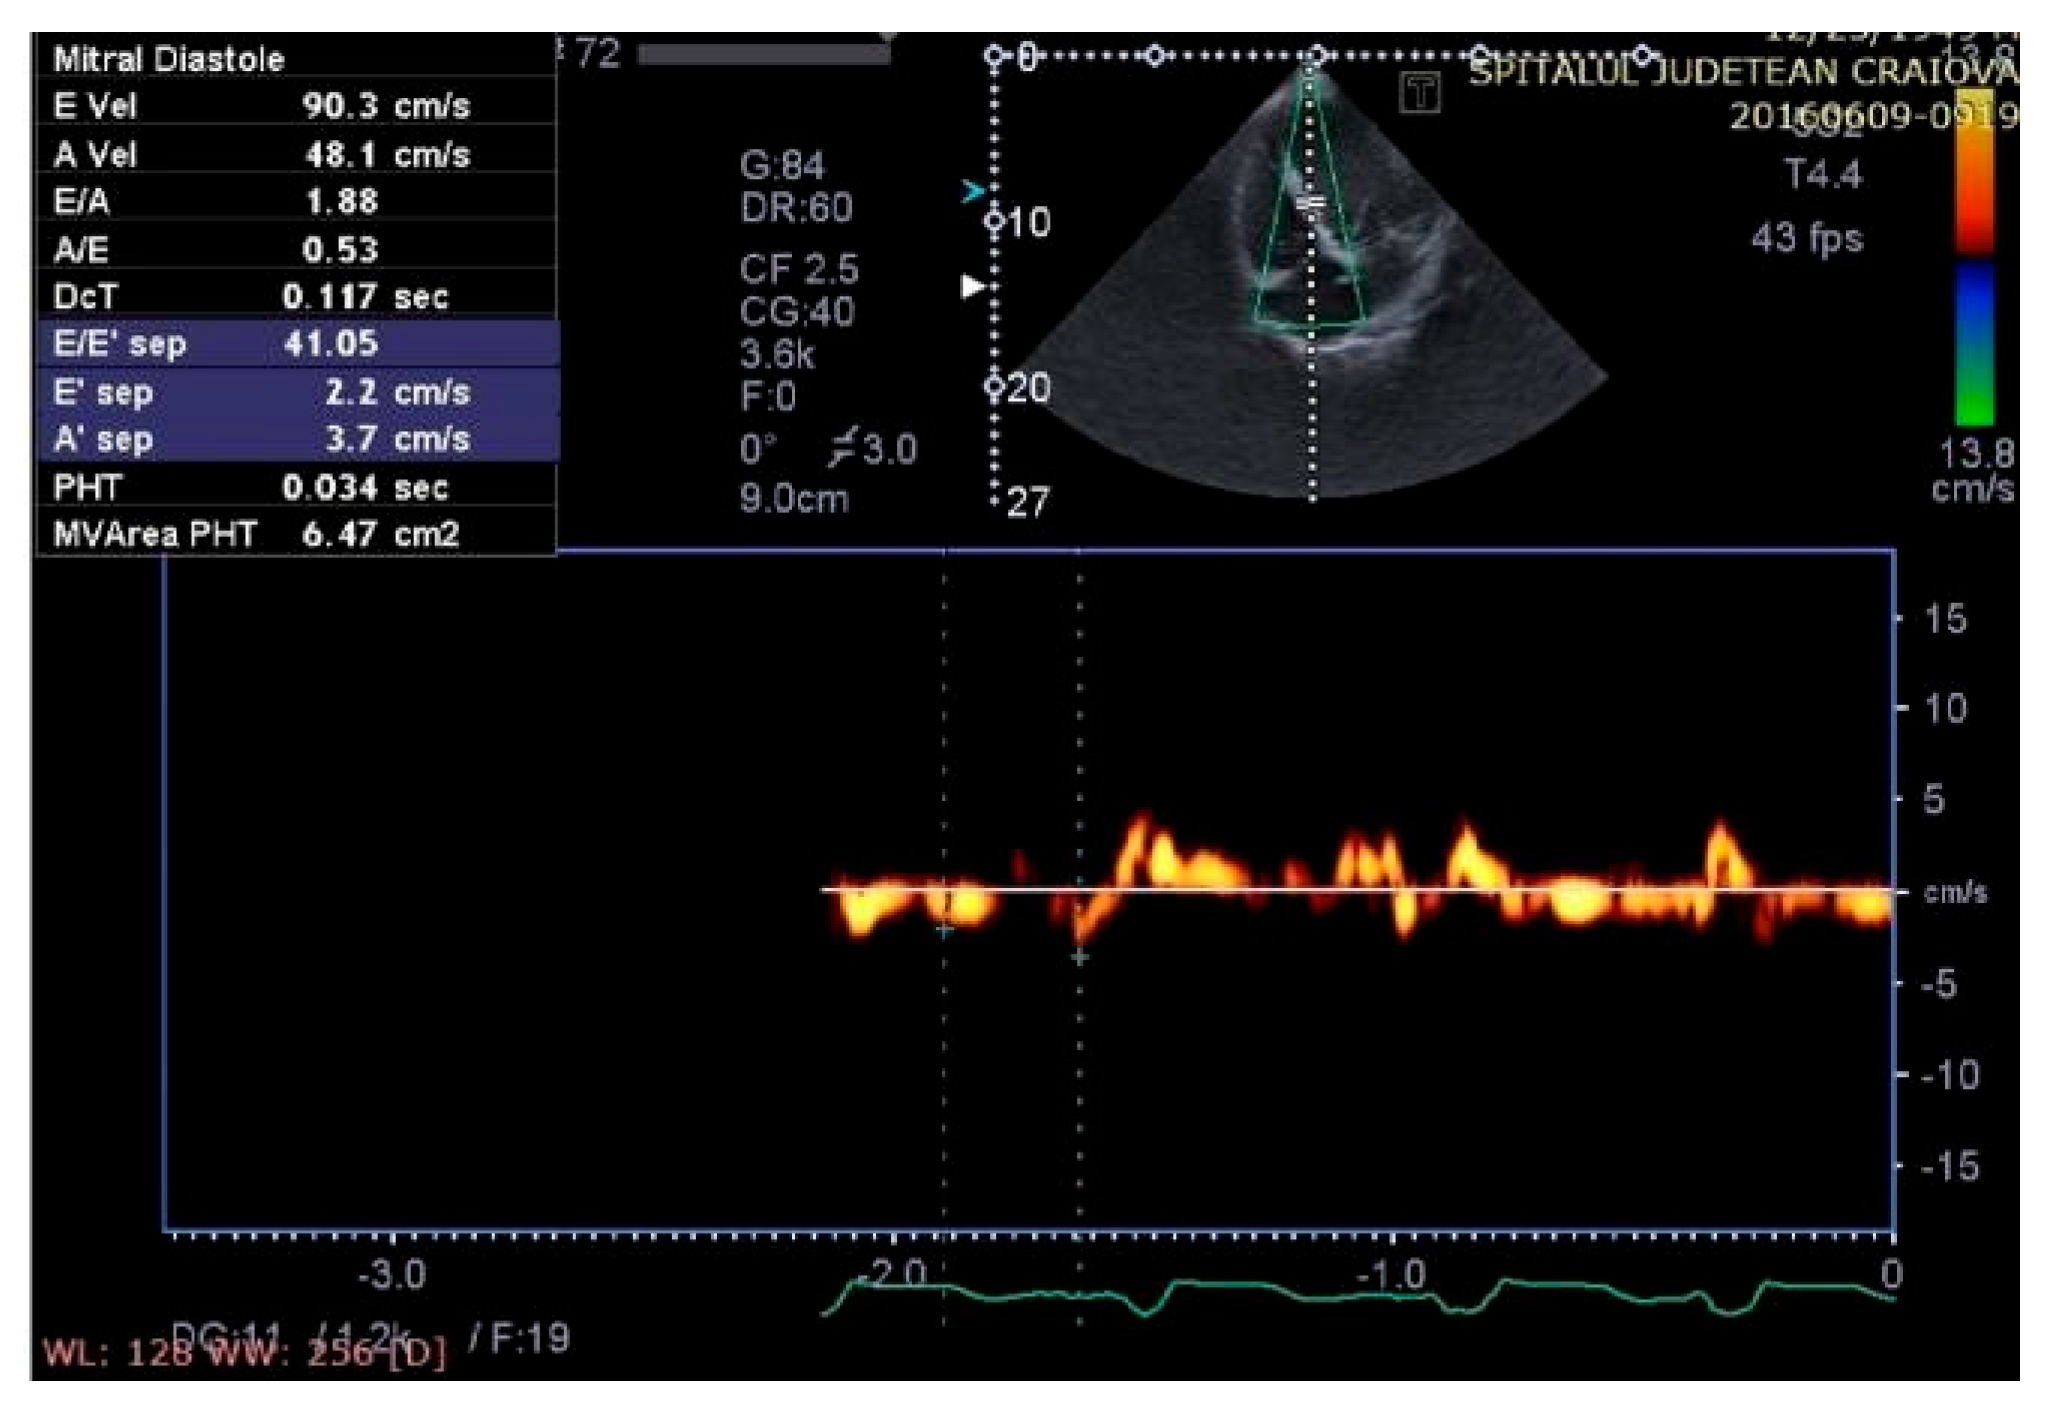The width and height of the screenshot is (2051, 1416).
Task: Click the 20 cm depth ruler diamond
Action: coord(994,387)
